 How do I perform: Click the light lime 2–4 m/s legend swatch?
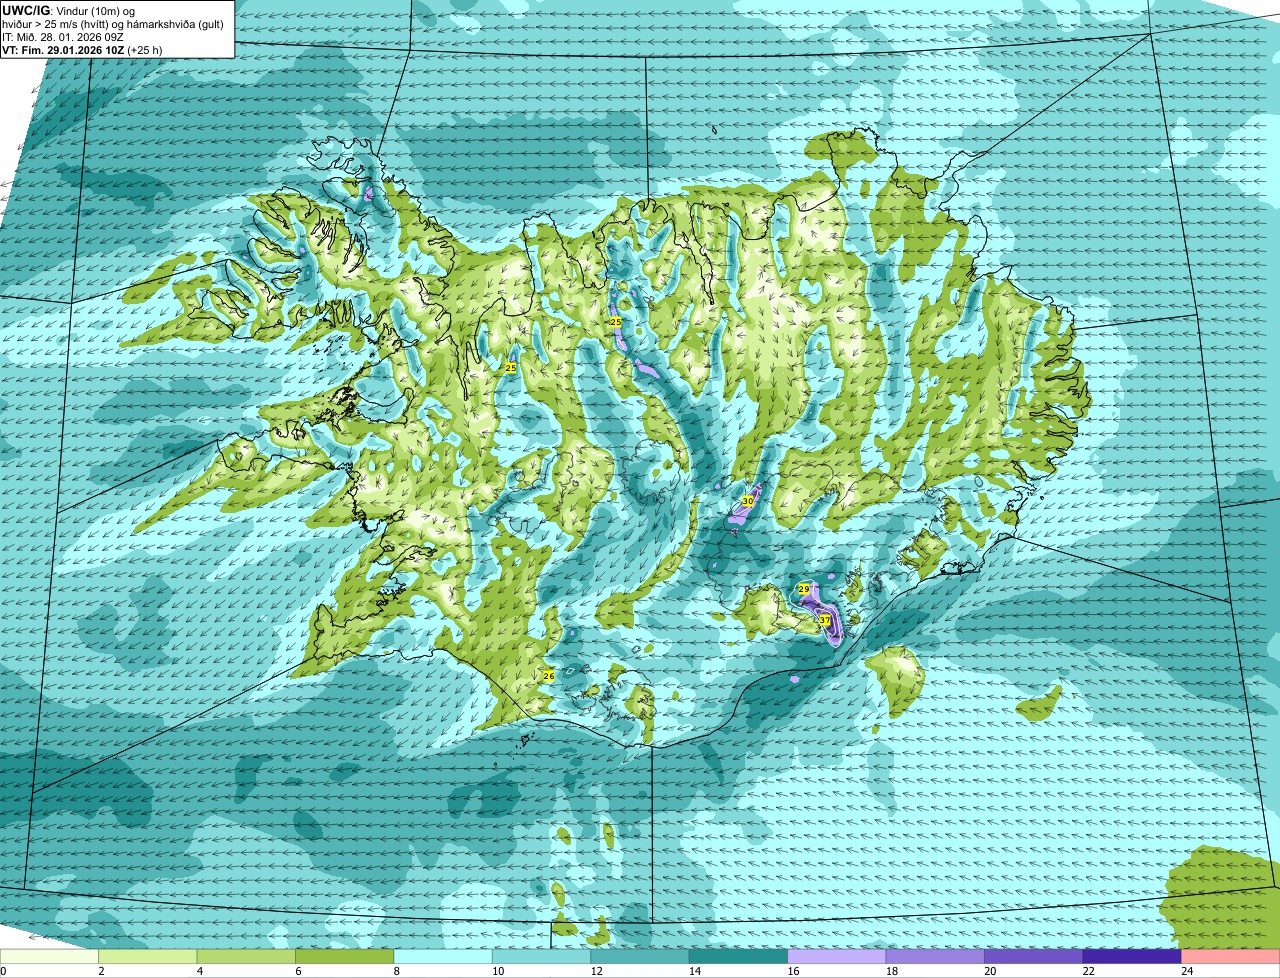148,956
